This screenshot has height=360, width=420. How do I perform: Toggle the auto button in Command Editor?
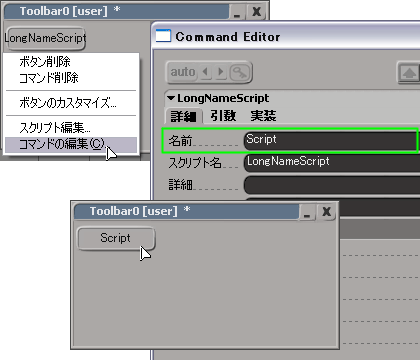click(x=183, y=72)
